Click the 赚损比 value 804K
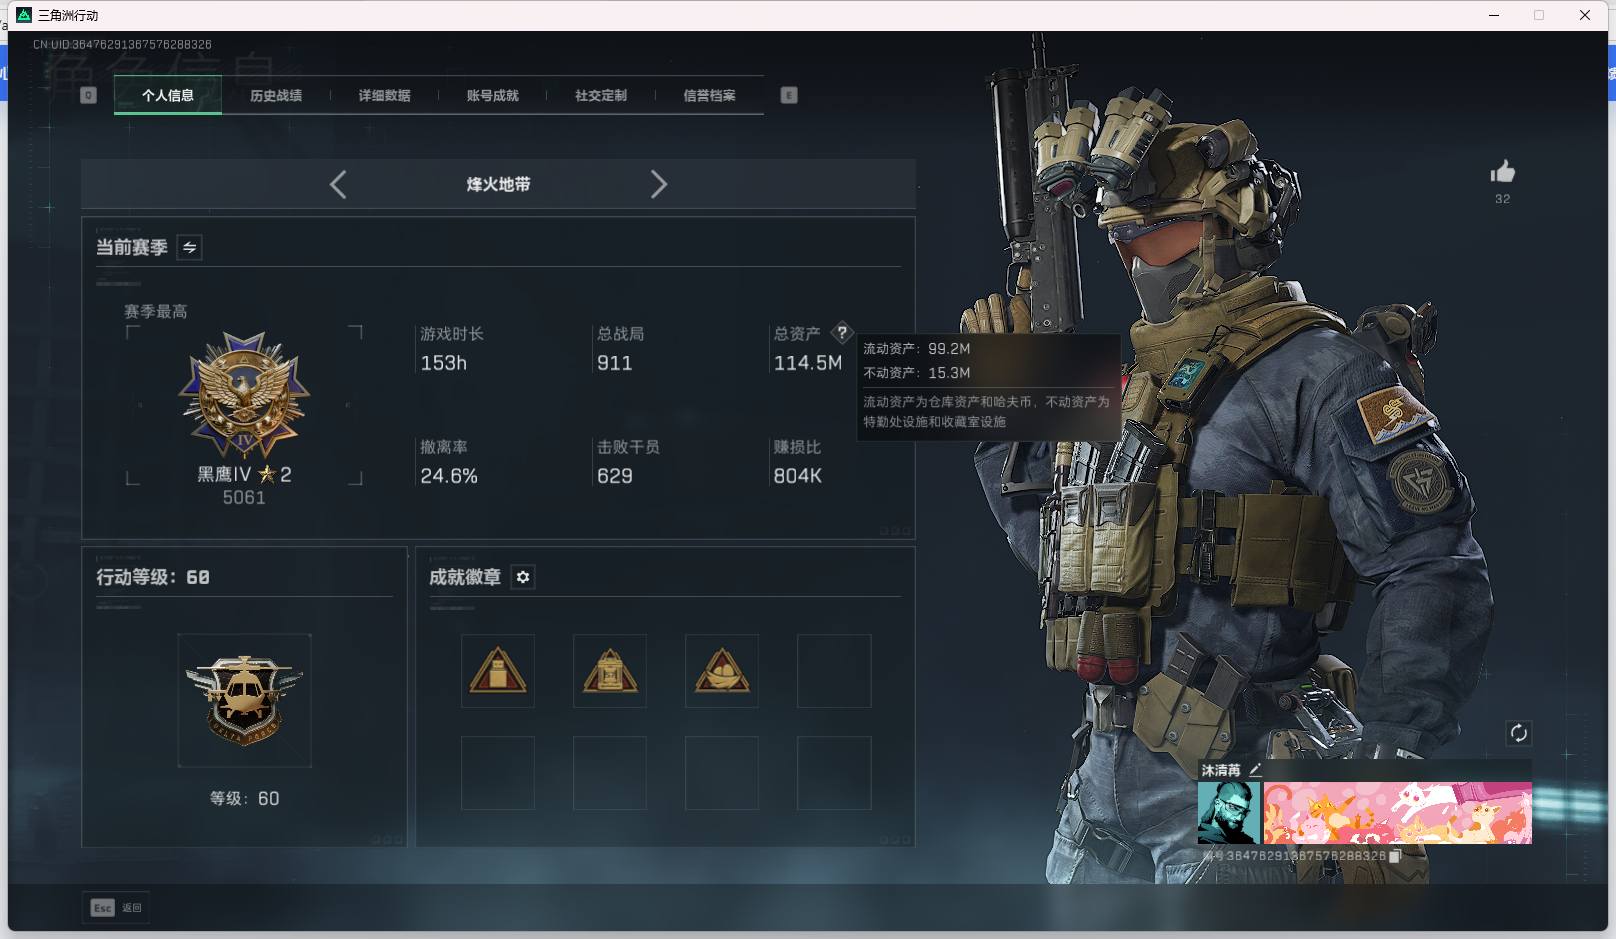1616x939 pixels. (x=797, y=476)
